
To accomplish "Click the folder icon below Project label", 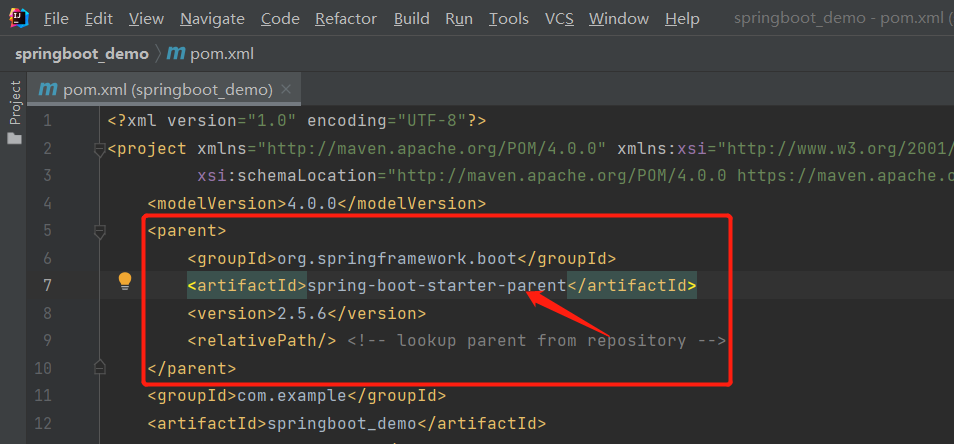I will point(15,139).
